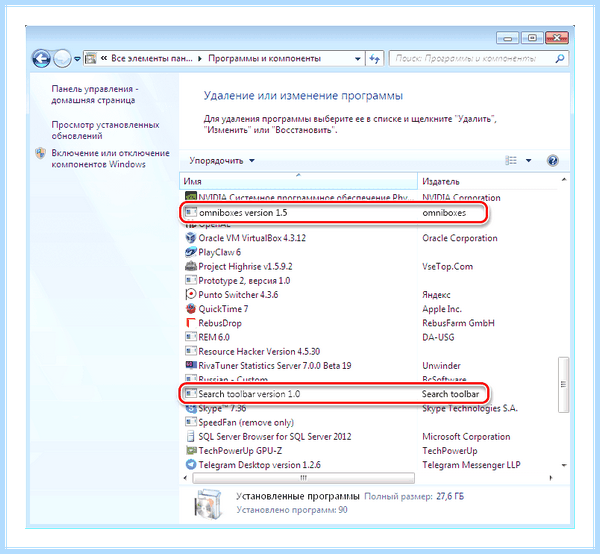Select SpeedFan (remove only)
600x554 pixels.
coord(246,422)
